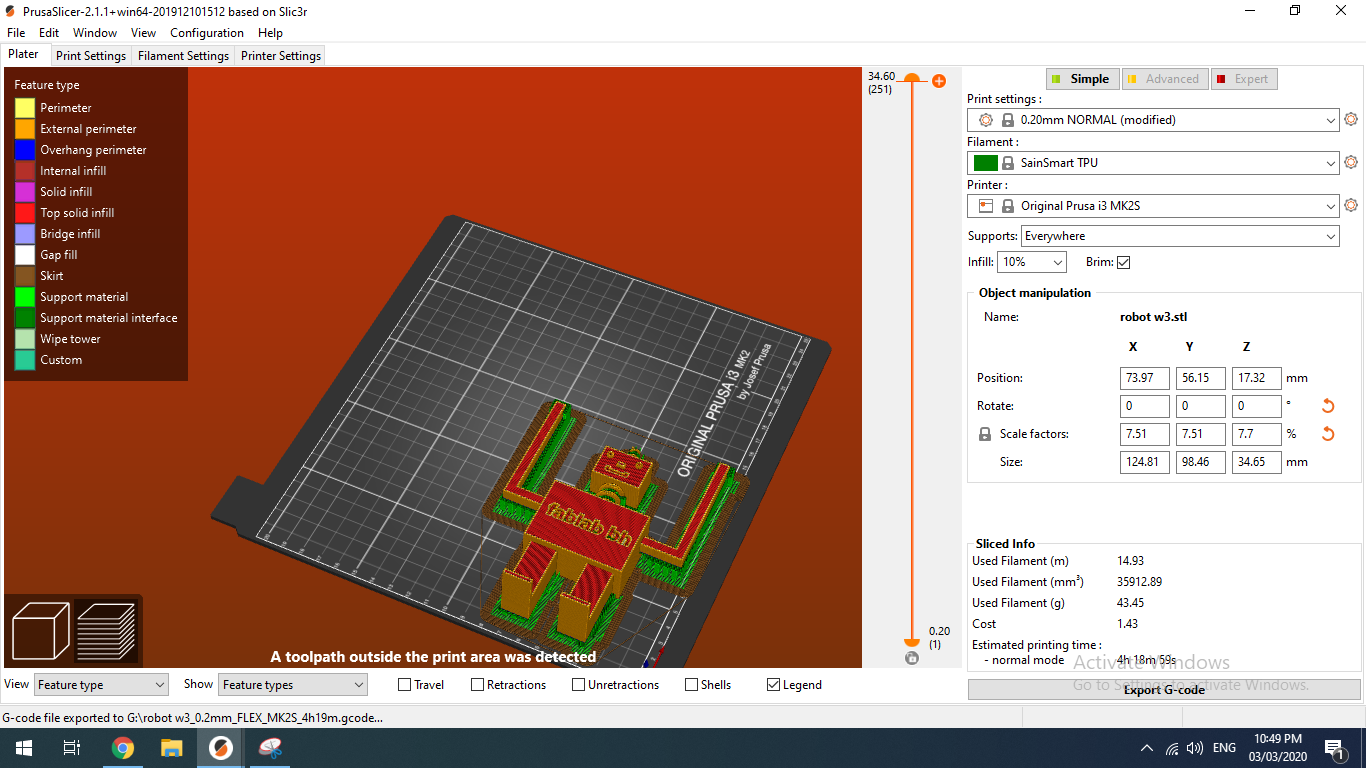The height and width of the screenshot is (768, 1366).
Task: Click the Position Y input field
Action: tap(1201, 378)
